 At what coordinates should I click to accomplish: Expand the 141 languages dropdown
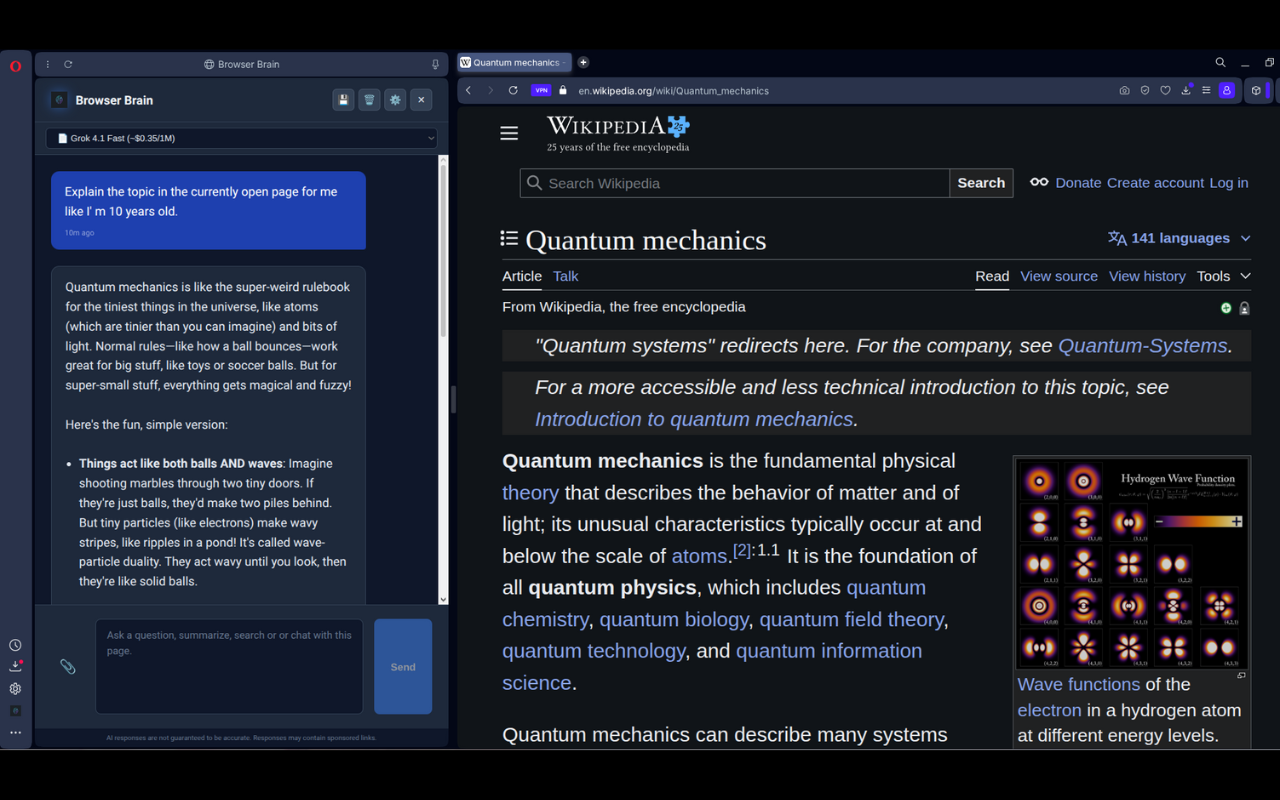point(1179,238)
